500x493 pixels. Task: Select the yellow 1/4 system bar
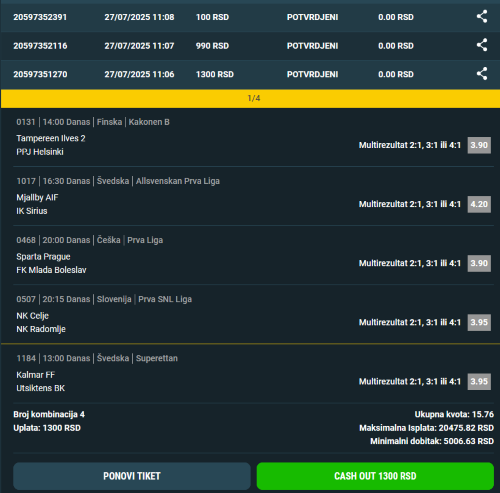click(x=250, y=98)
